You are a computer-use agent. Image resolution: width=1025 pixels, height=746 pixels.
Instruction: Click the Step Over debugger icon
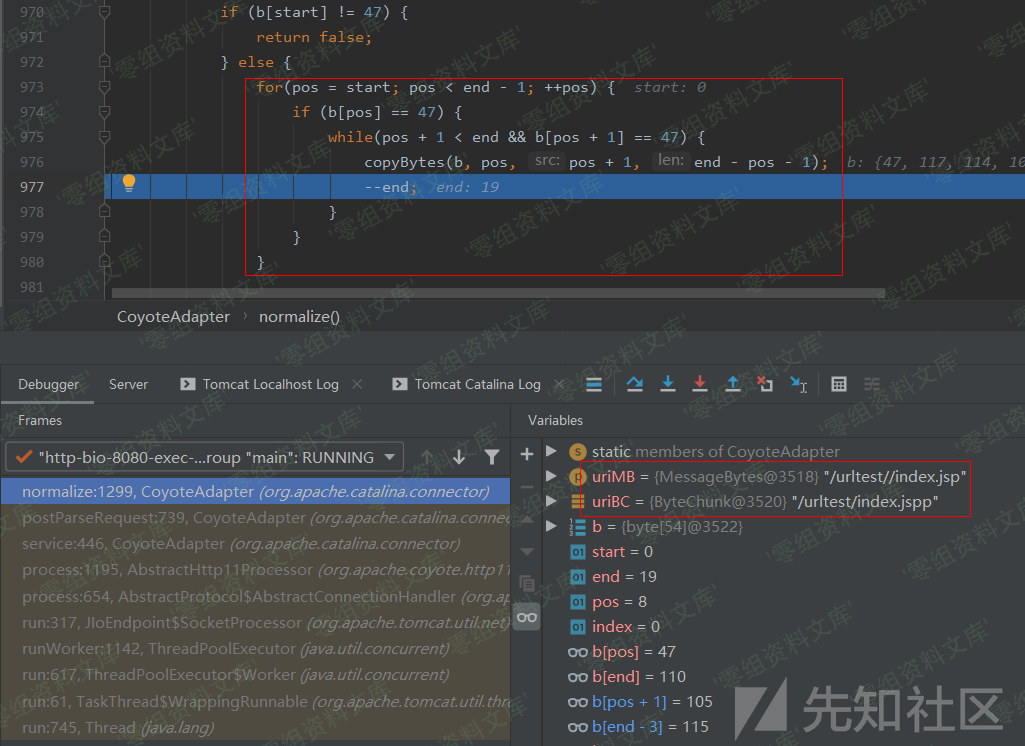point(634,384)
